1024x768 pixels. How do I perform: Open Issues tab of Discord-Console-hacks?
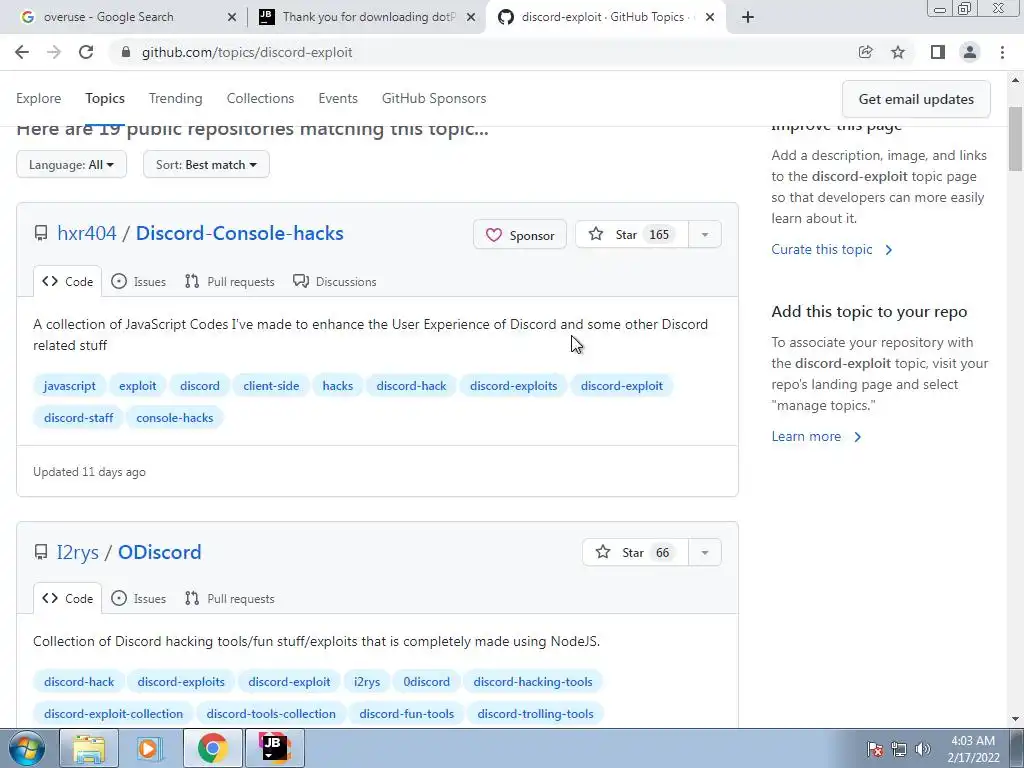coord(138,281)
